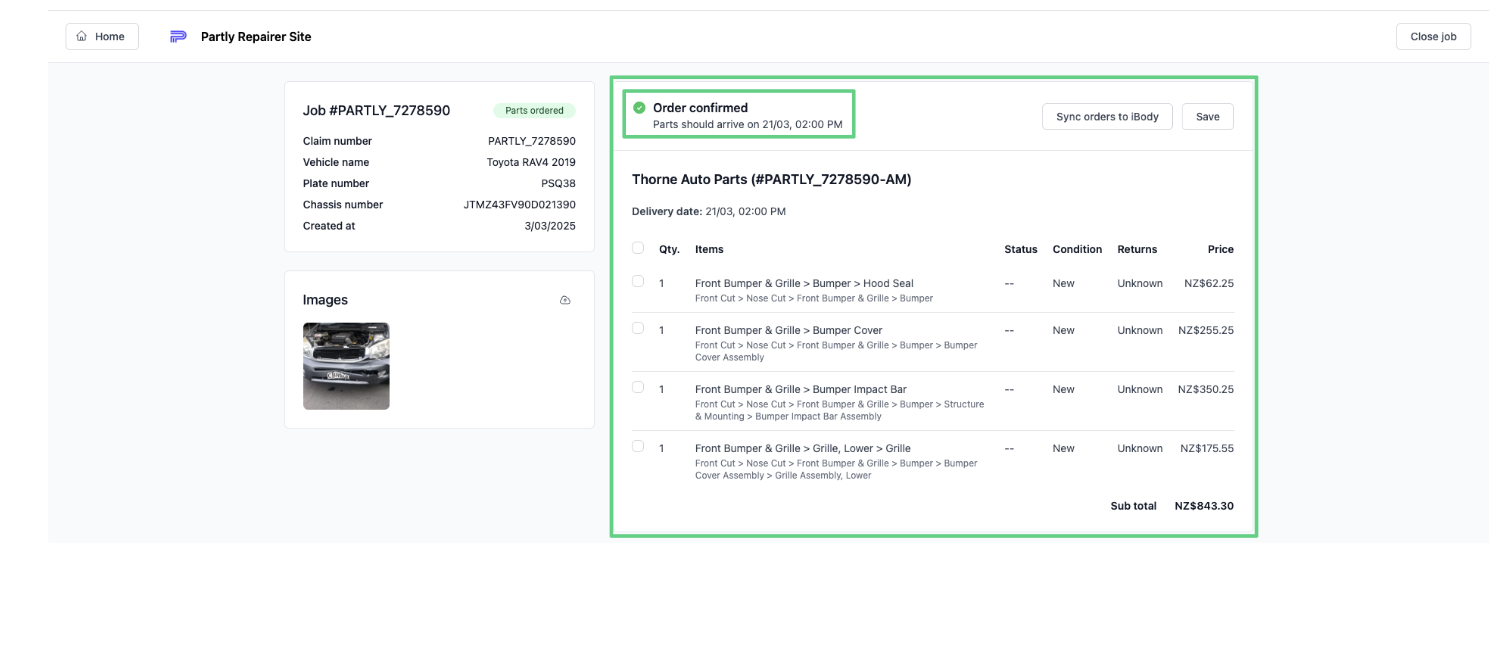Click the Parts should arrive message
This screenshot has height=670, width=1512.
point(748,125)
